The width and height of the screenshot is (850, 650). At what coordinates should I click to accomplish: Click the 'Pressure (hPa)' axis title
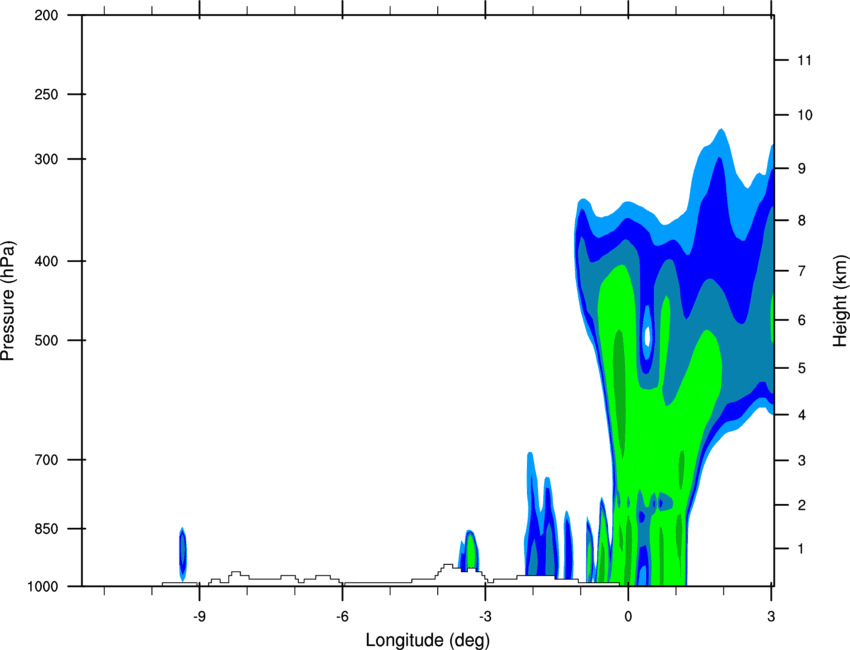pos(8,301)
